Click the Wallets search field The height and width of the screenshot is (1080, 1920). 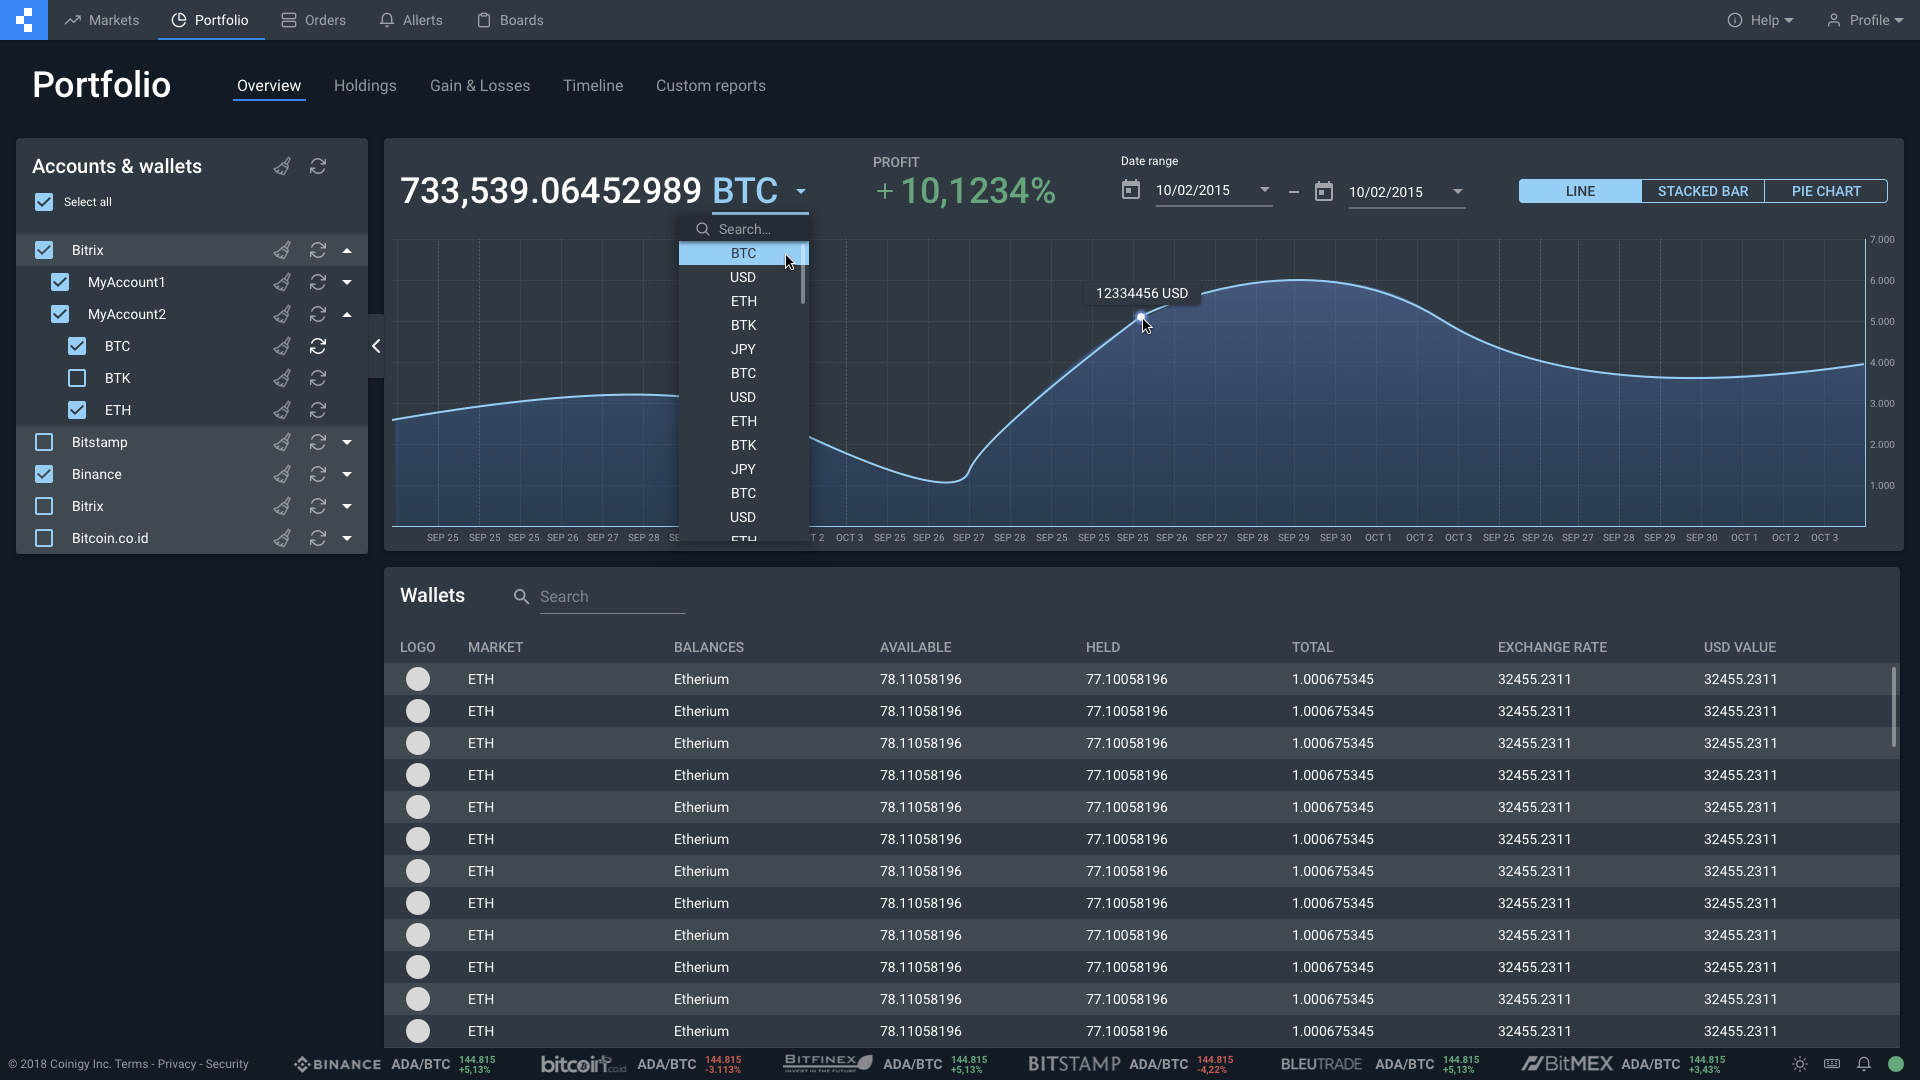click(611, 597)
